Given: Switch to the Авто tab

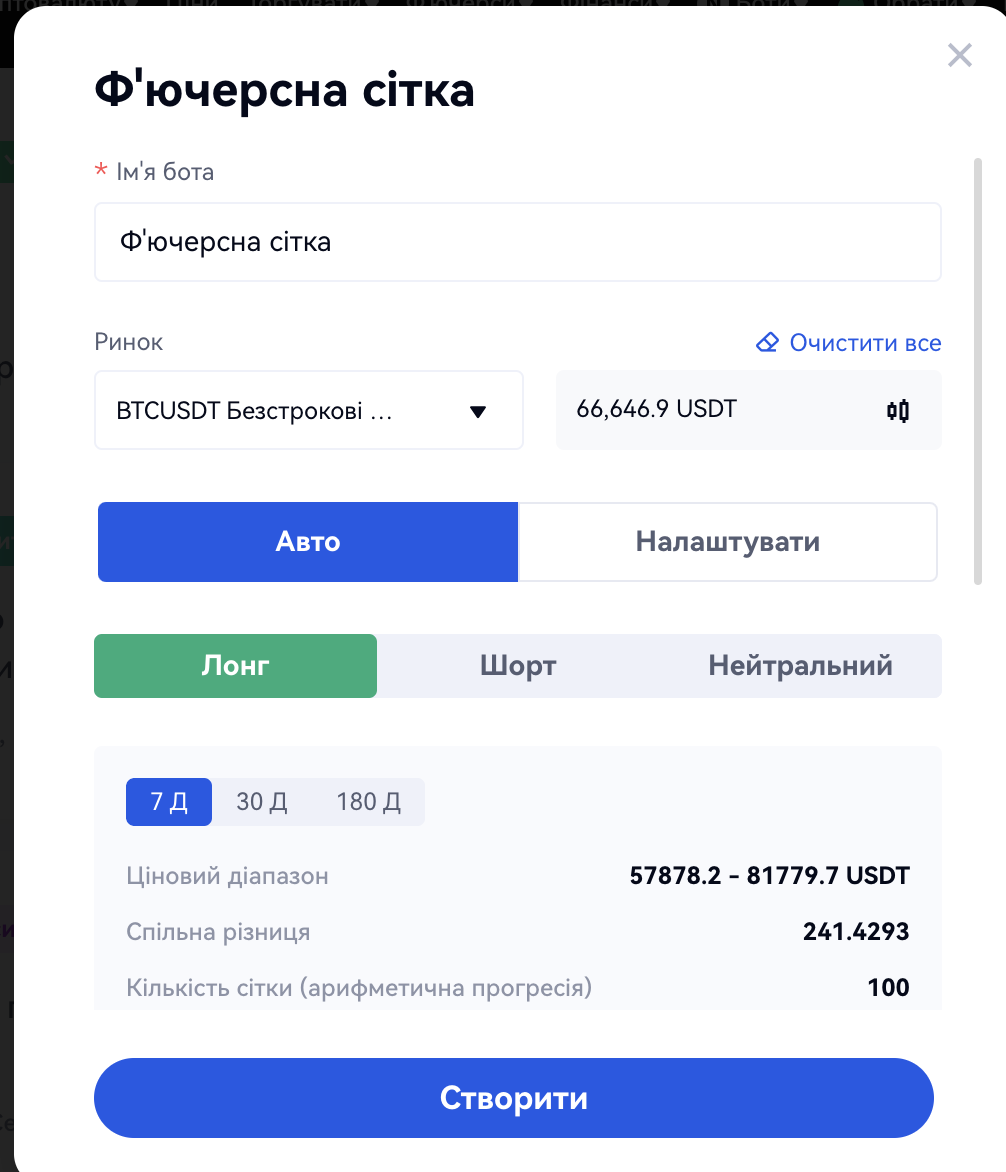Looking at the screenshot, I should tap(308, 542).
